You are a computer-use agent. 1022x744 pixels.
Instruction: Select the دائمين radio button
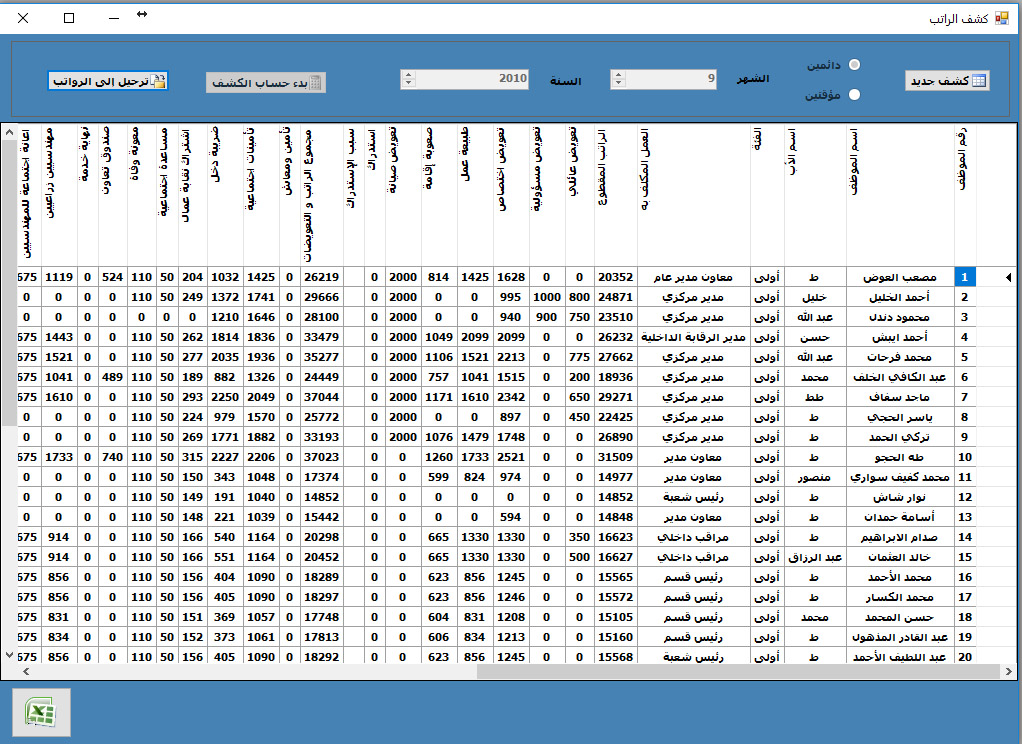(x=853, y=65)
